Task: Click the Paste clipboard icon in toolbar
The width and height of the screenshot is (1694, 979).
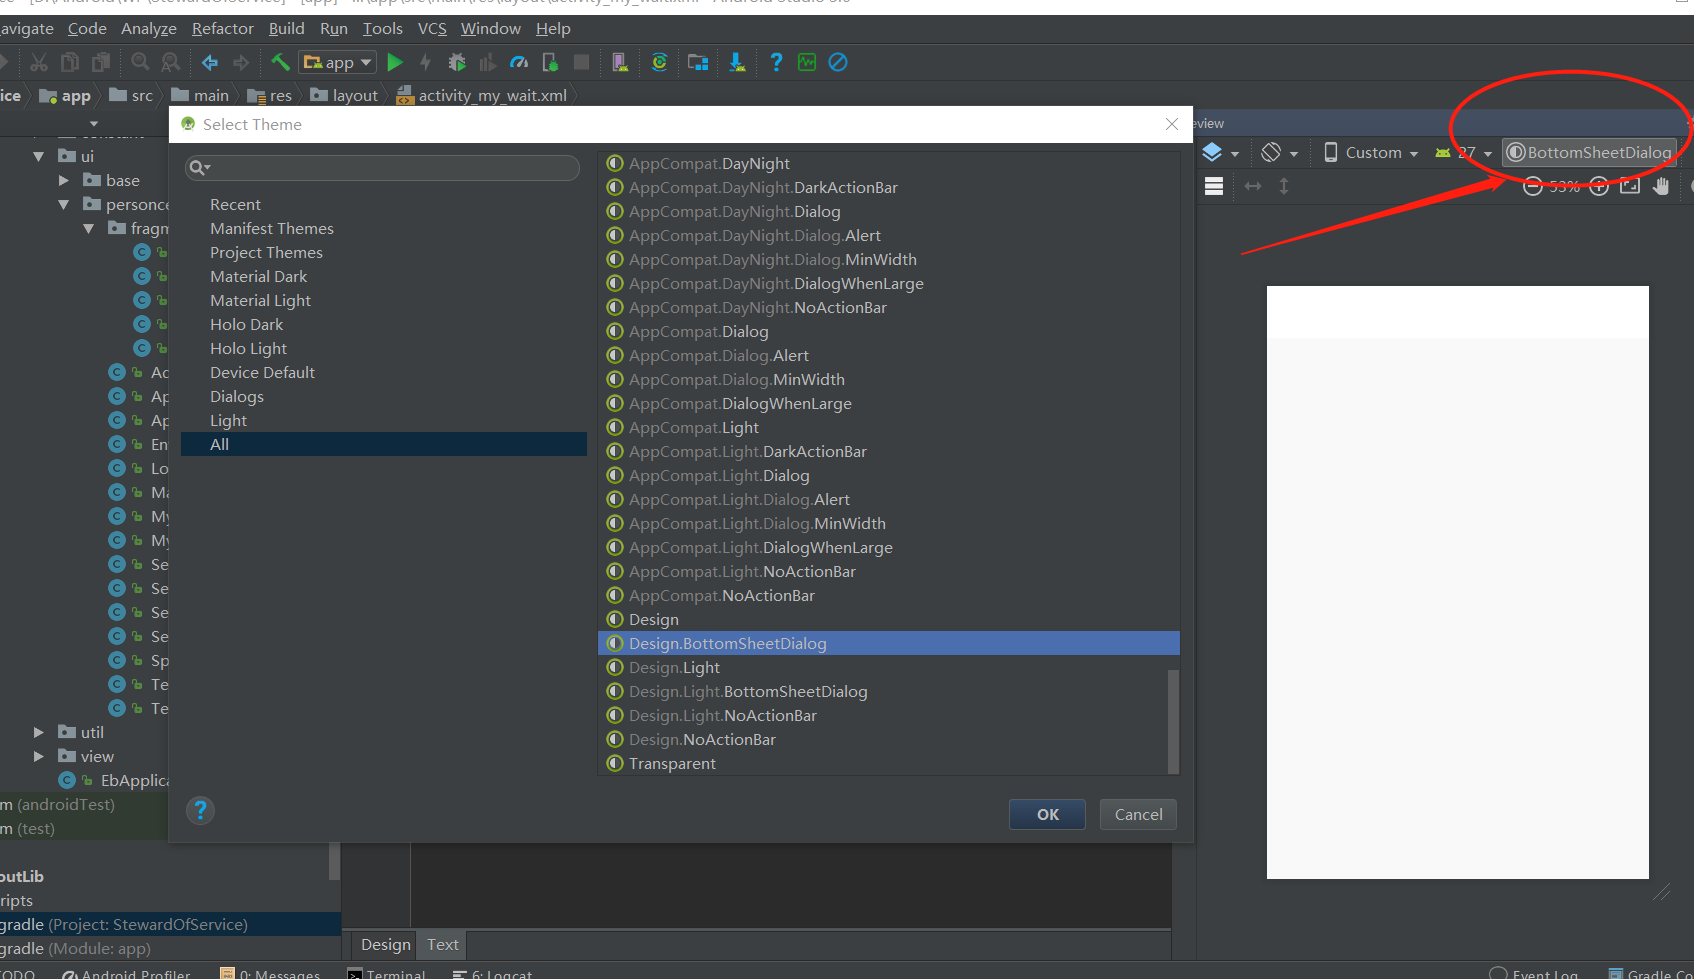Action: 101,62
